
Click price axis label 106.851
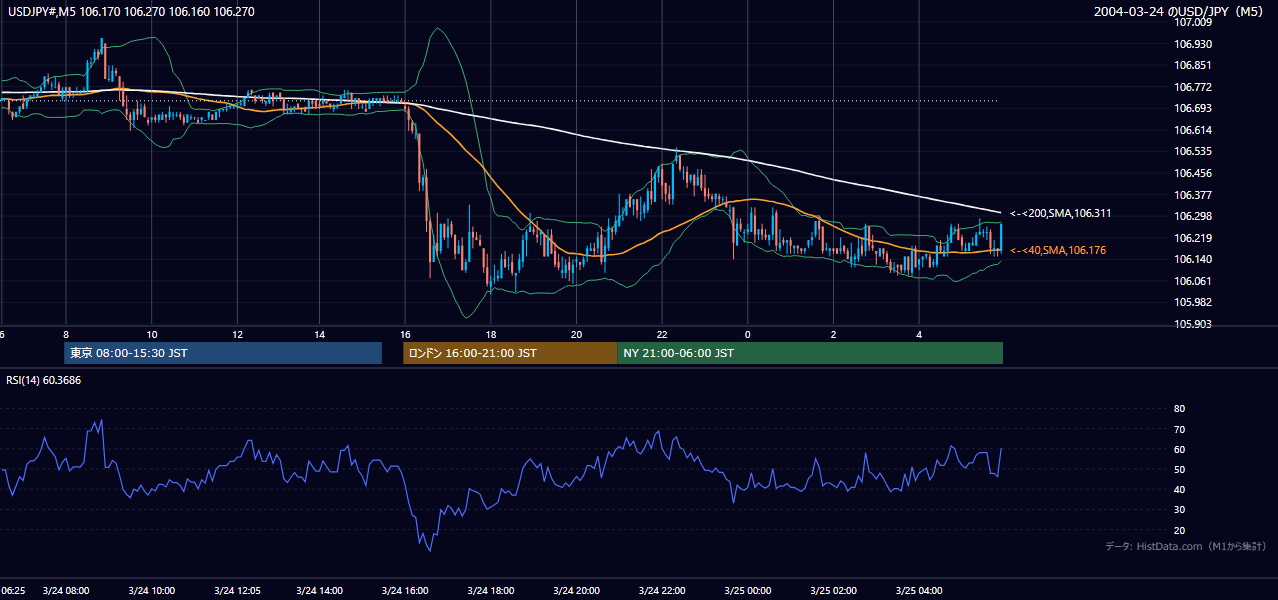pyautogui.click(x=1193, y=65)
